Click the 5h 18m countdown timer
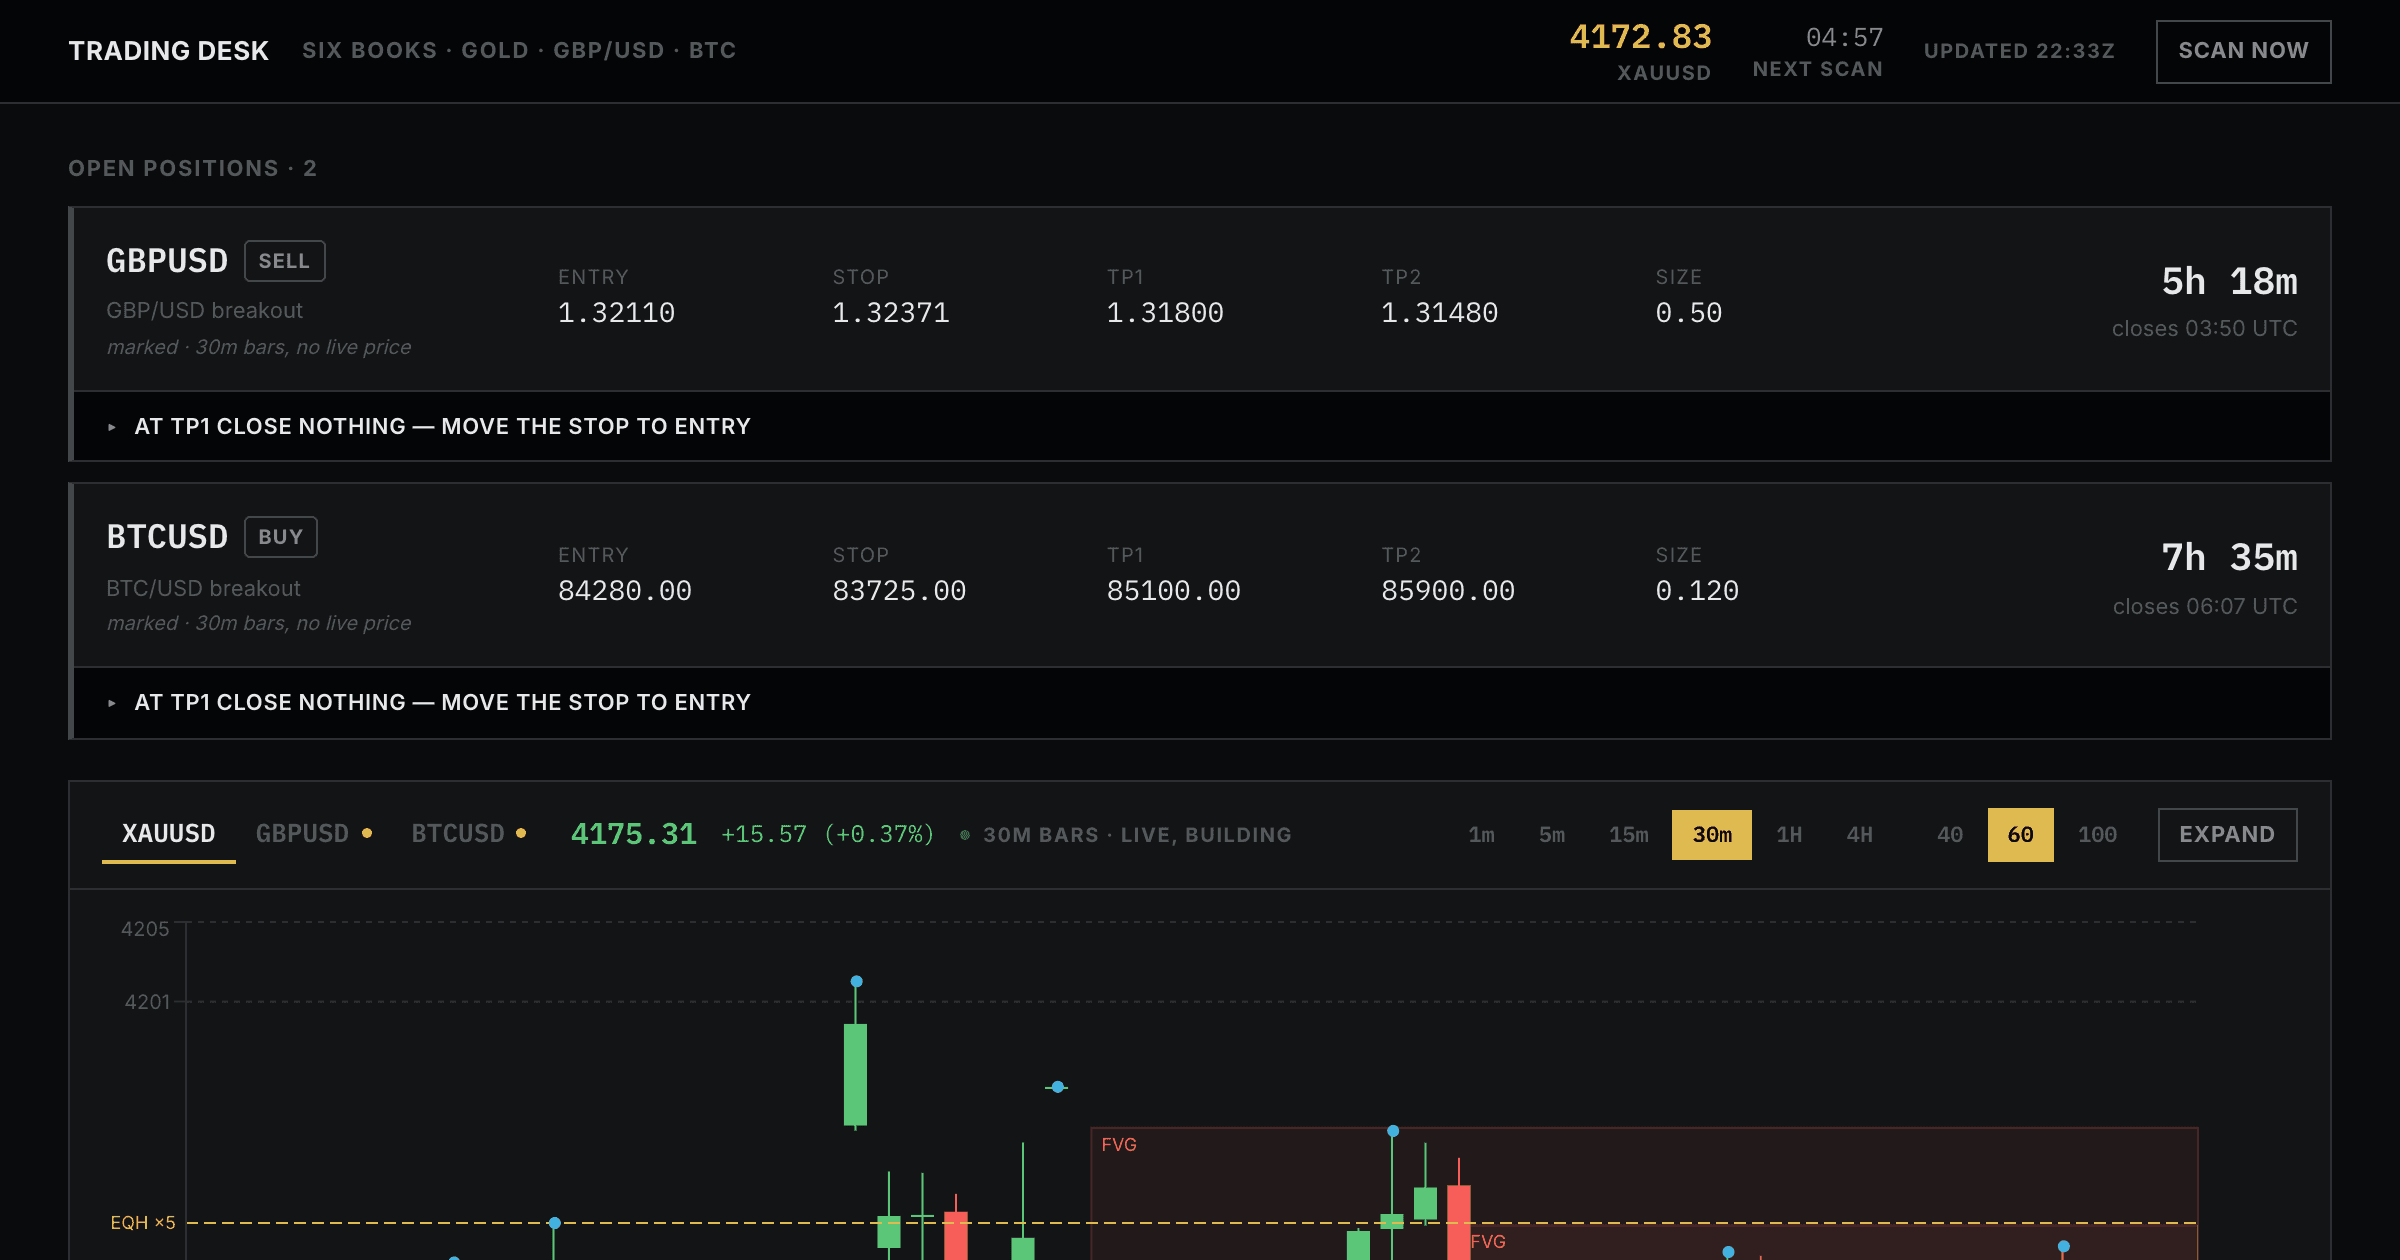 [2229, 282]
